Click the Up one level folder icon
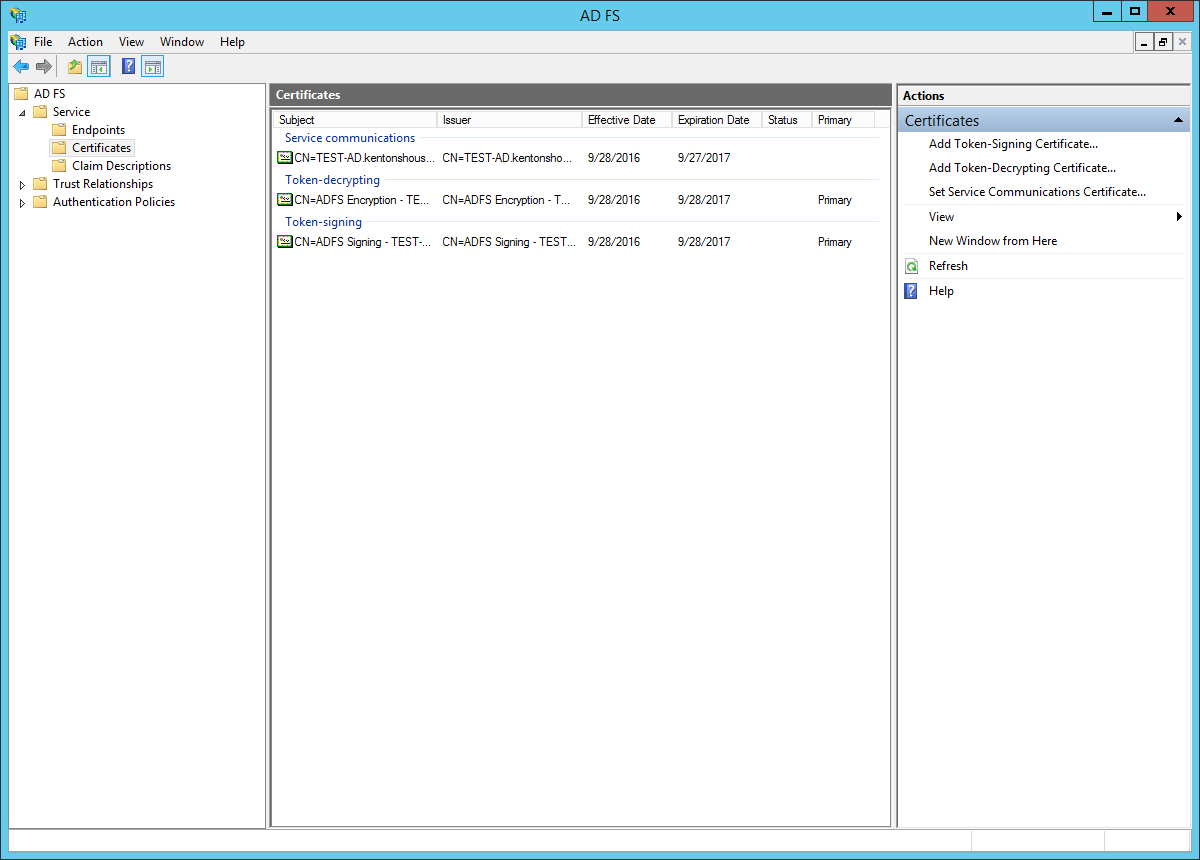This screenshot has height=860, width=1200. point(75,67)
